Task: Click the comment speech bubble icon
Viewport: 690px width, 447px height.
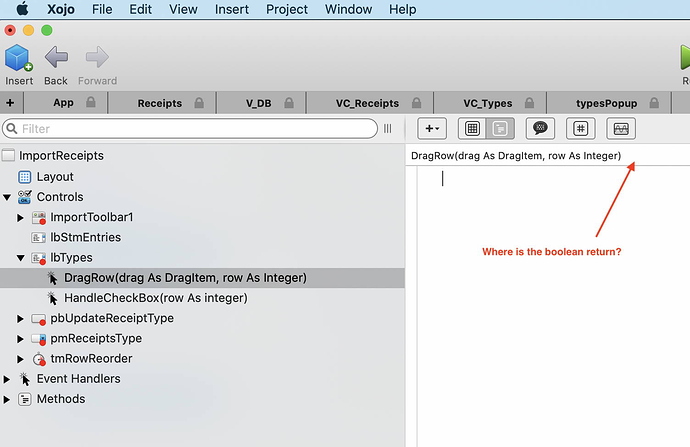Action: (x=540, y=128)
